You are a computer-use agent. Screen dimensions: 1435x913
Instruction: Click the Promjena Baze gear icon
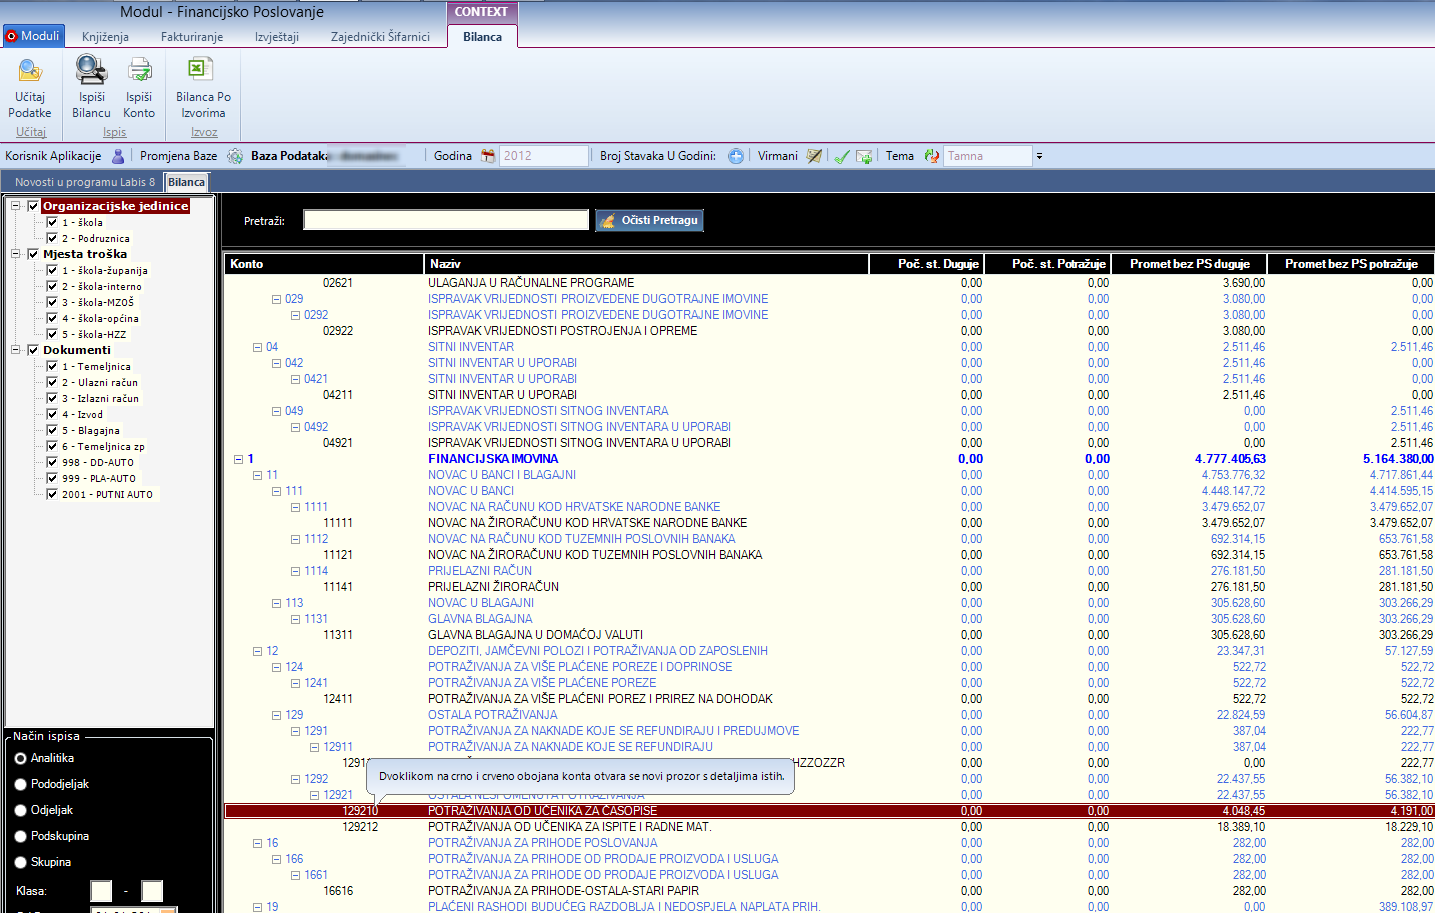coord(235,156)
